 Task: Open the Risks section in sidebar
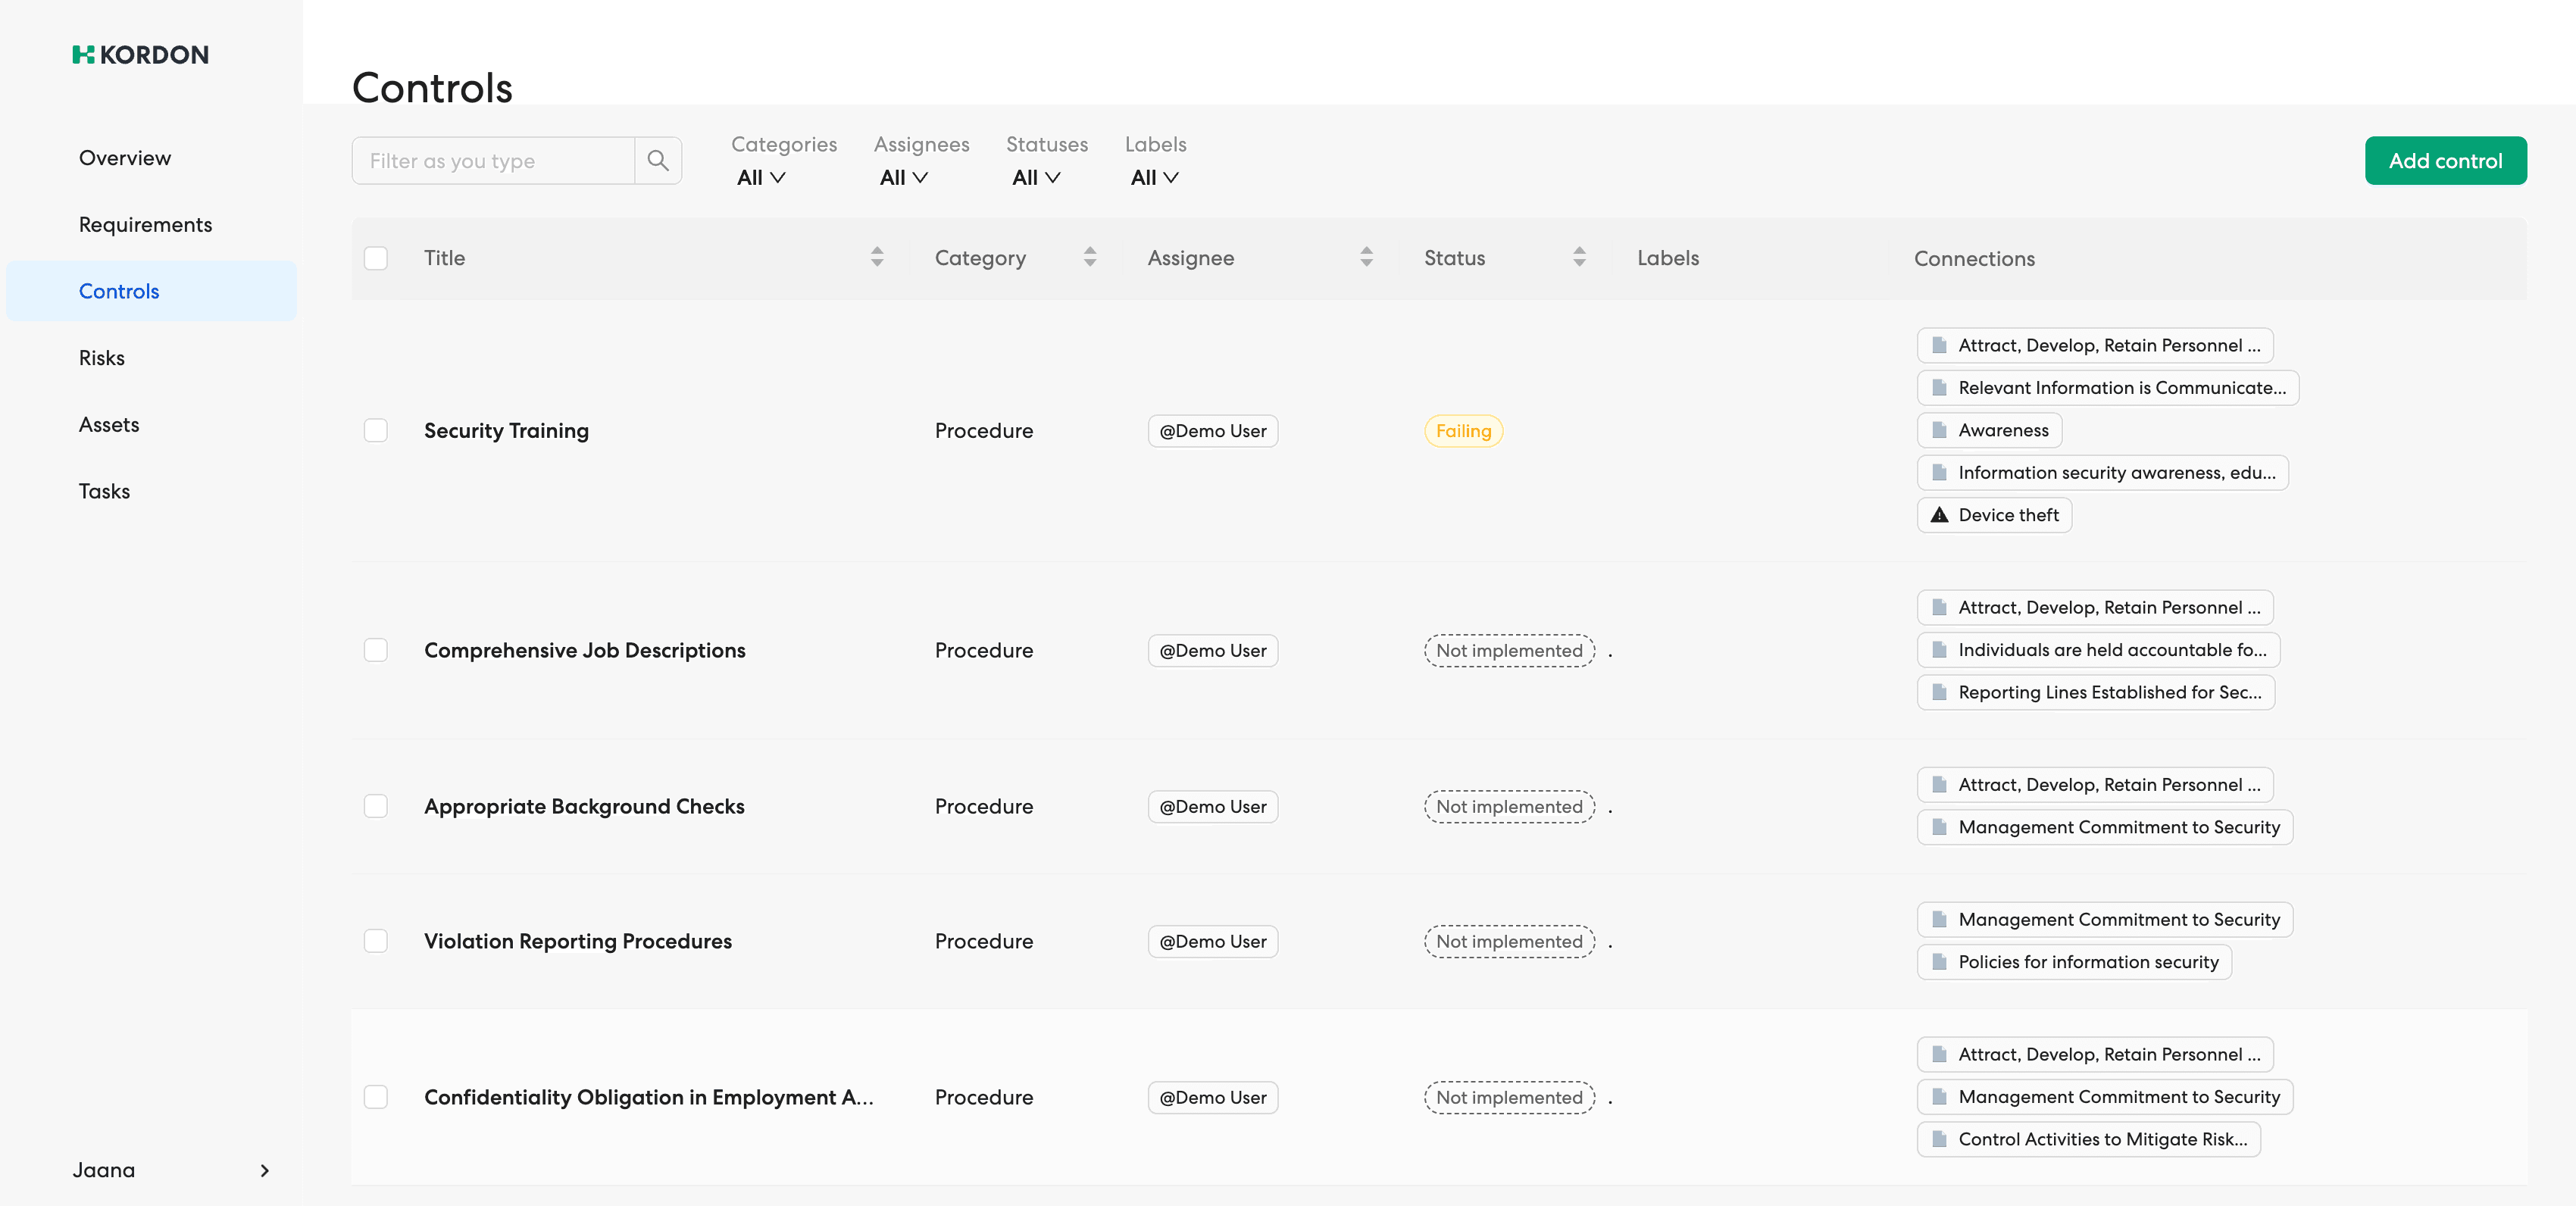click(101, 358)
